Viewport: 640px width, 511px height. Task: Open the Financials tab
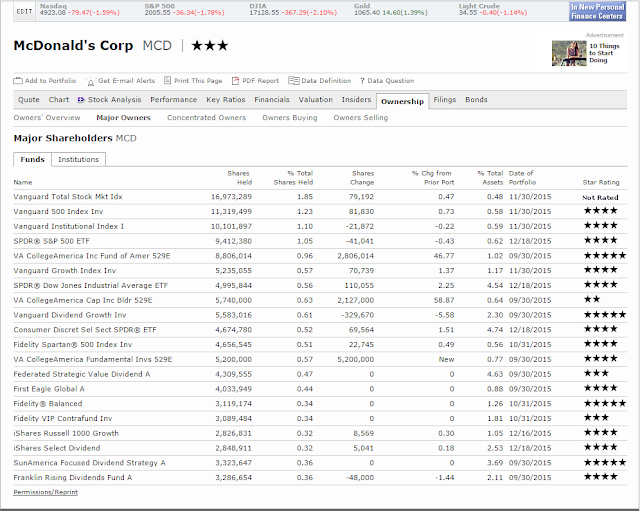coord(272,100)
